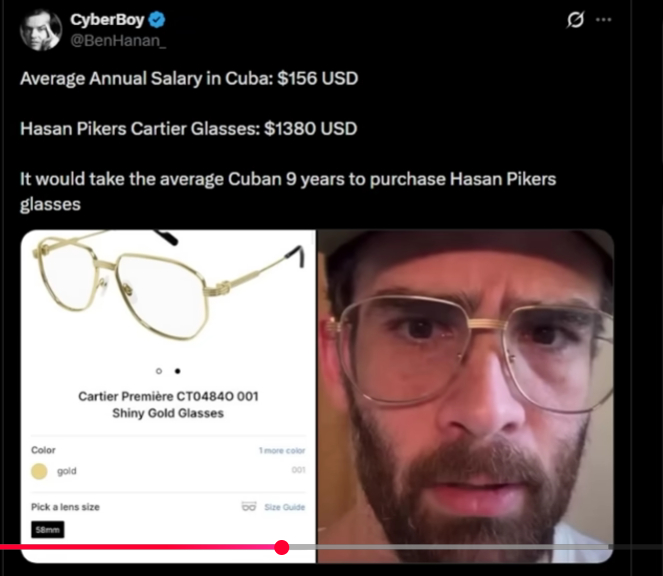Click the red video progress scrubber knob

pos(282,547)
